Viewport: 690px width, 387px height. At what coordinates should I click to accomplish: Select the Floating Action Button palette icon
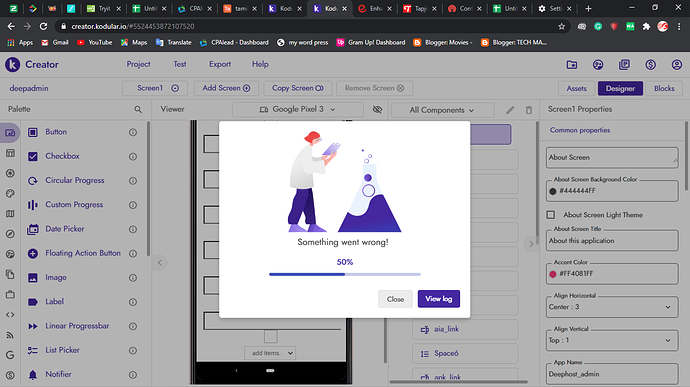[x=33, y=253]
